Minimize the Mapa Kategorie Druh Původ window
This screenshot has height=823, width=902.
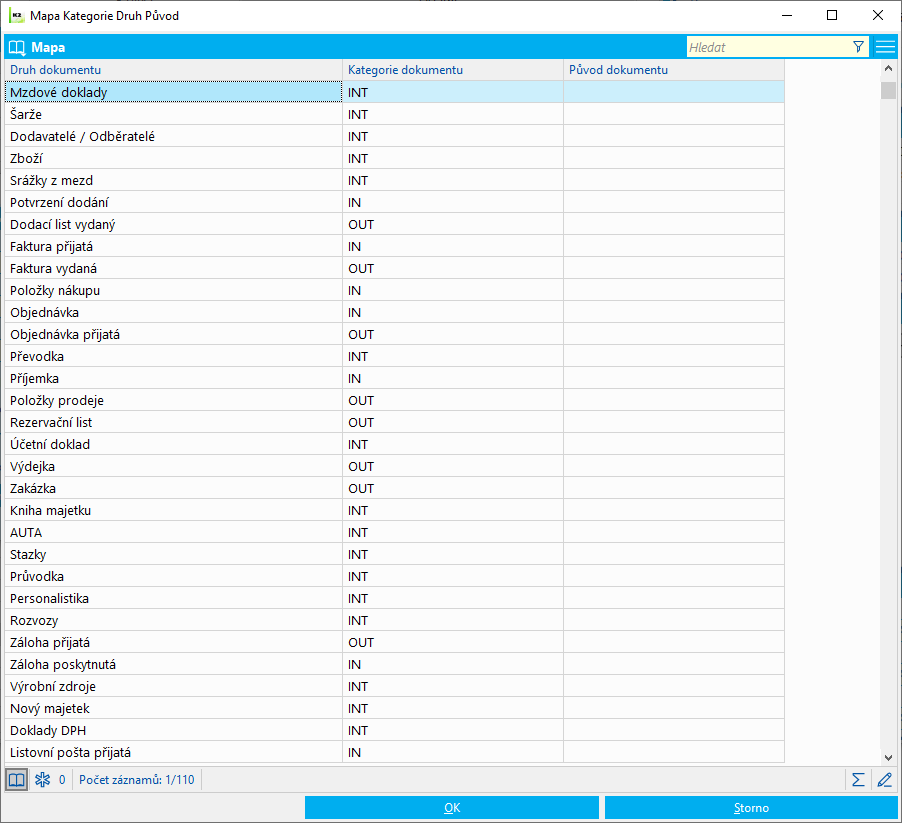tap(787, 16)
